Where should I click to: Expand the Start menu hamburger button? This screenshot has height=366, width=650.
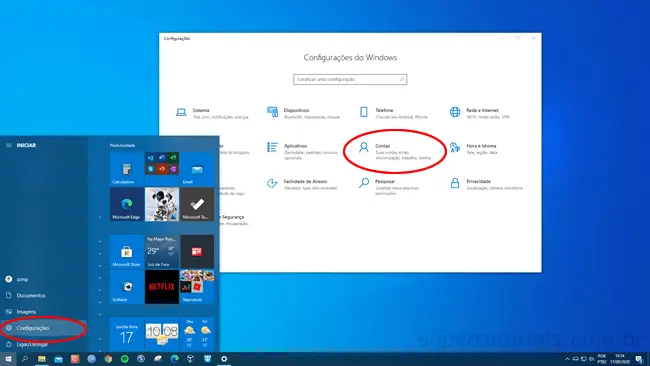[9, 145]
